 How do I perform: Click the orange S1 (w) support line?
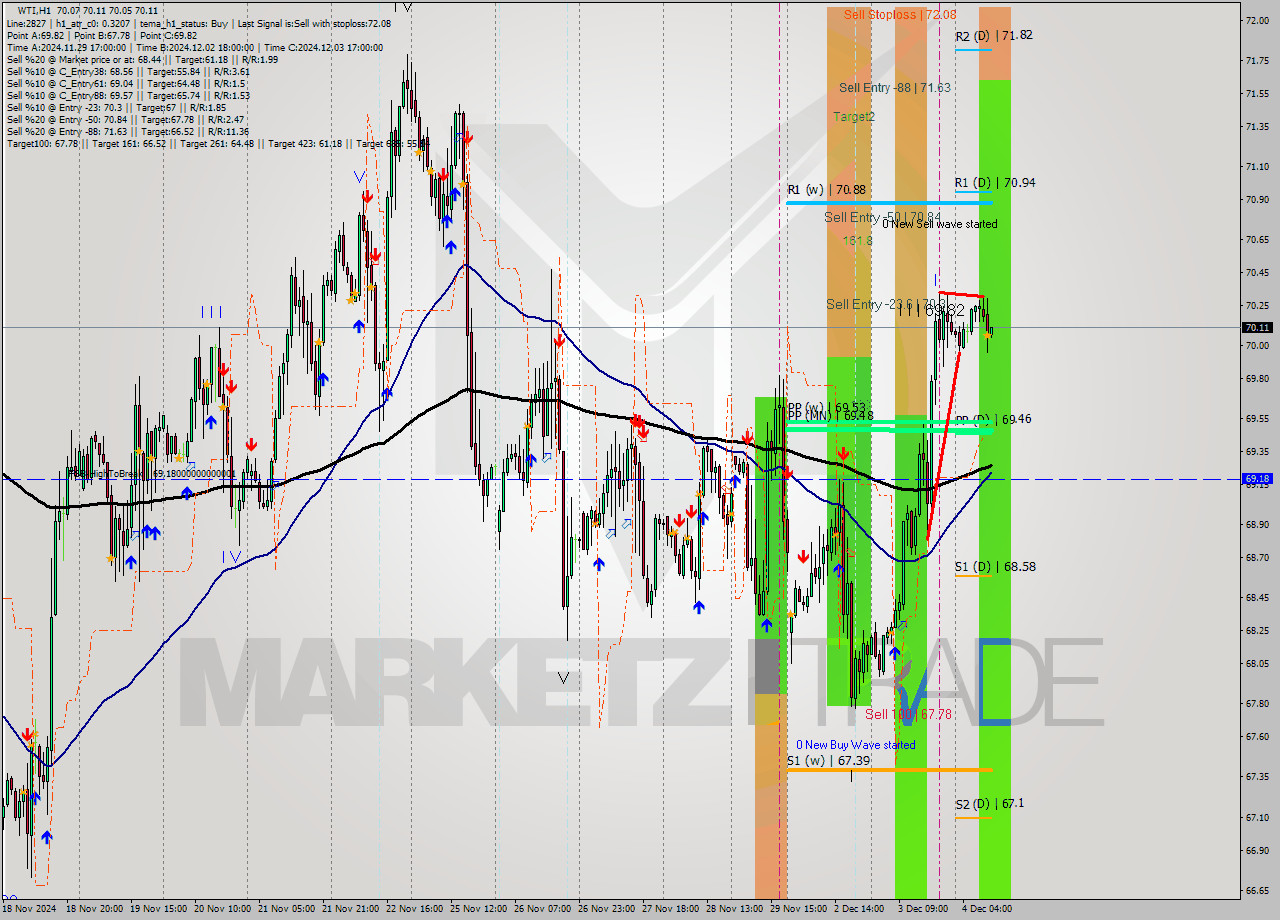[888, 769]
